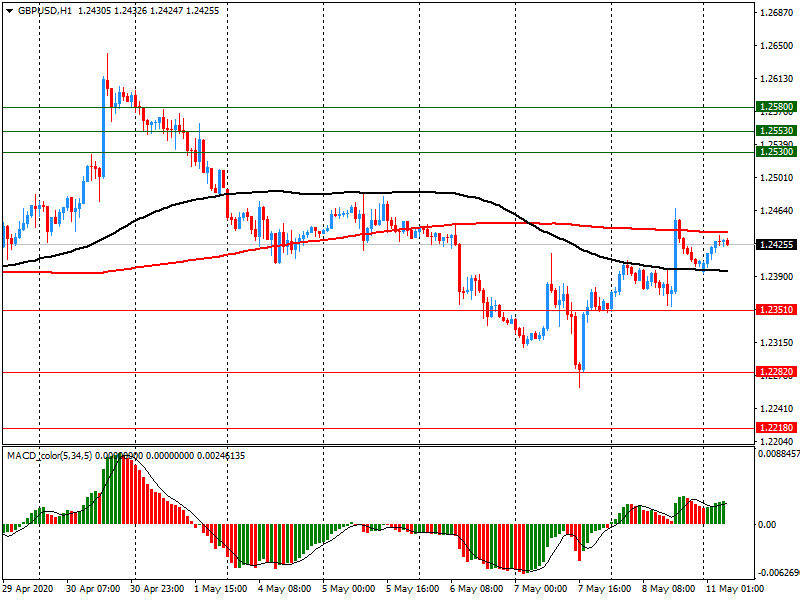Select the 1.25300 green price level label

coord(777,152)
